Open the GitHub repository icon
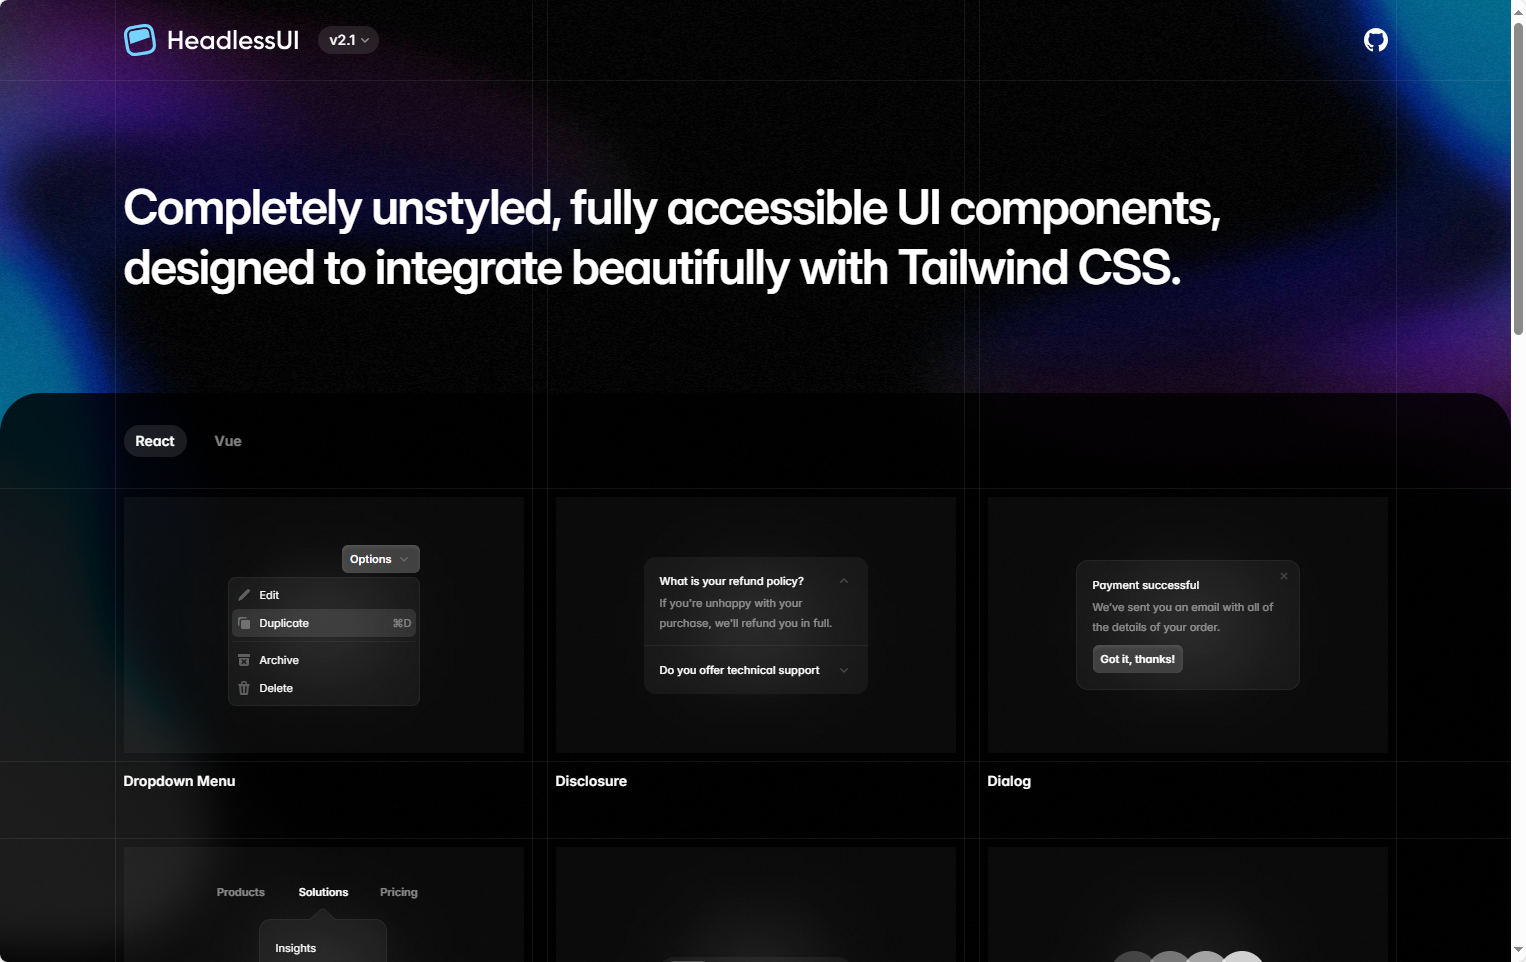The width and height of the screenshot is (1526, 962). [1376, 40]
